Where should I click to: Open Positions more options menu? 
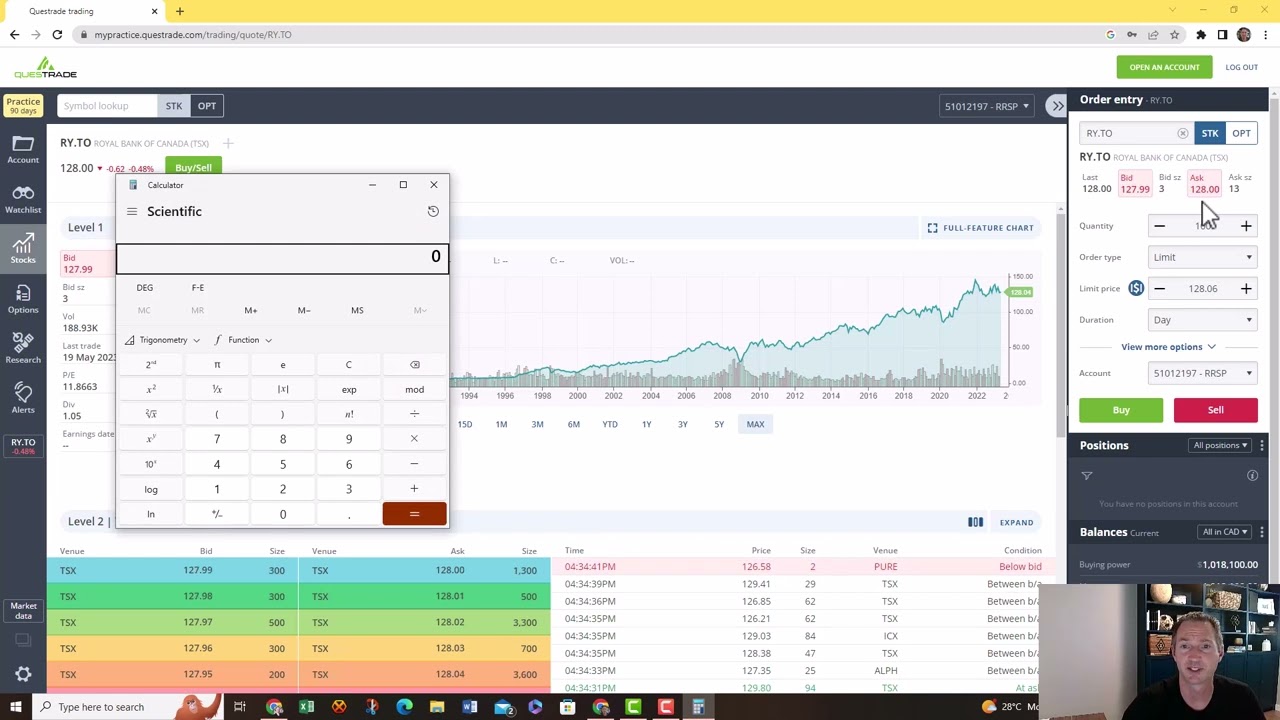[1262, 445]
